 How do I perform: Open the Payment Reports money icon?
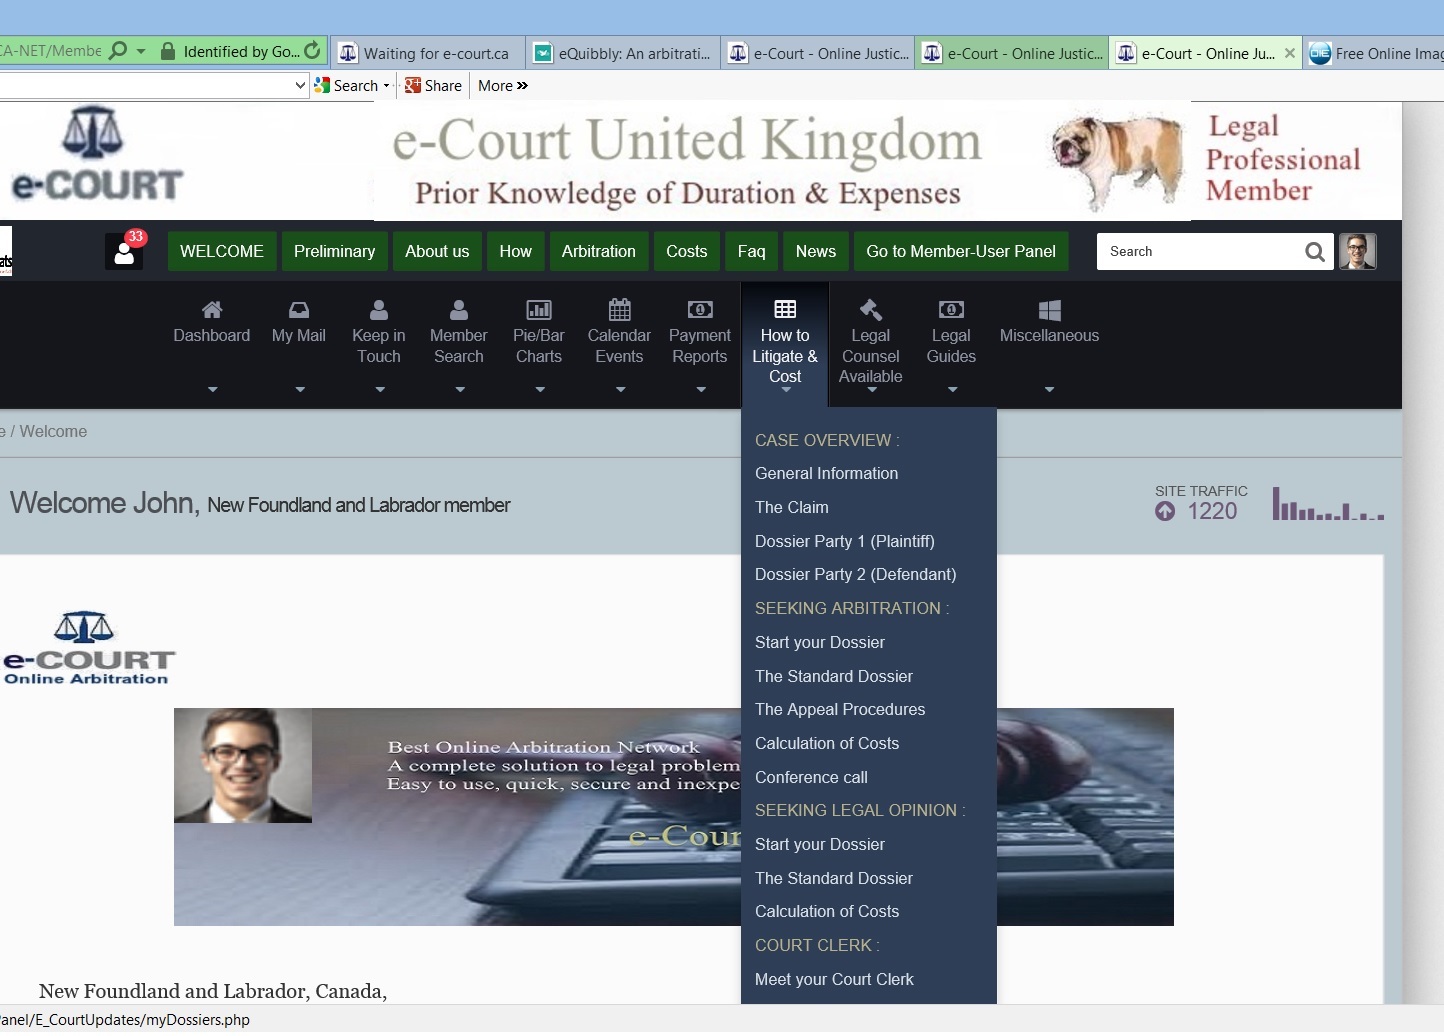pyautogui.click(x=700, y=310)
